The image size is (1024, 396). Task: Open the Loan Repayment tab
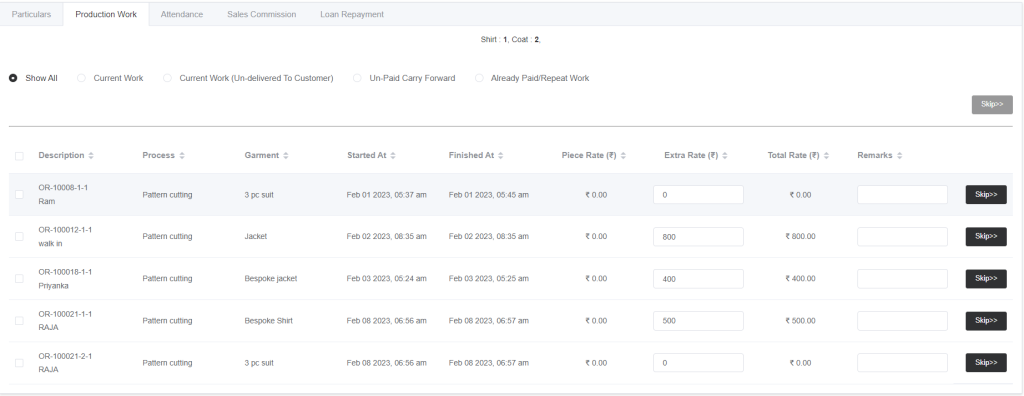(x=351, y=14)
